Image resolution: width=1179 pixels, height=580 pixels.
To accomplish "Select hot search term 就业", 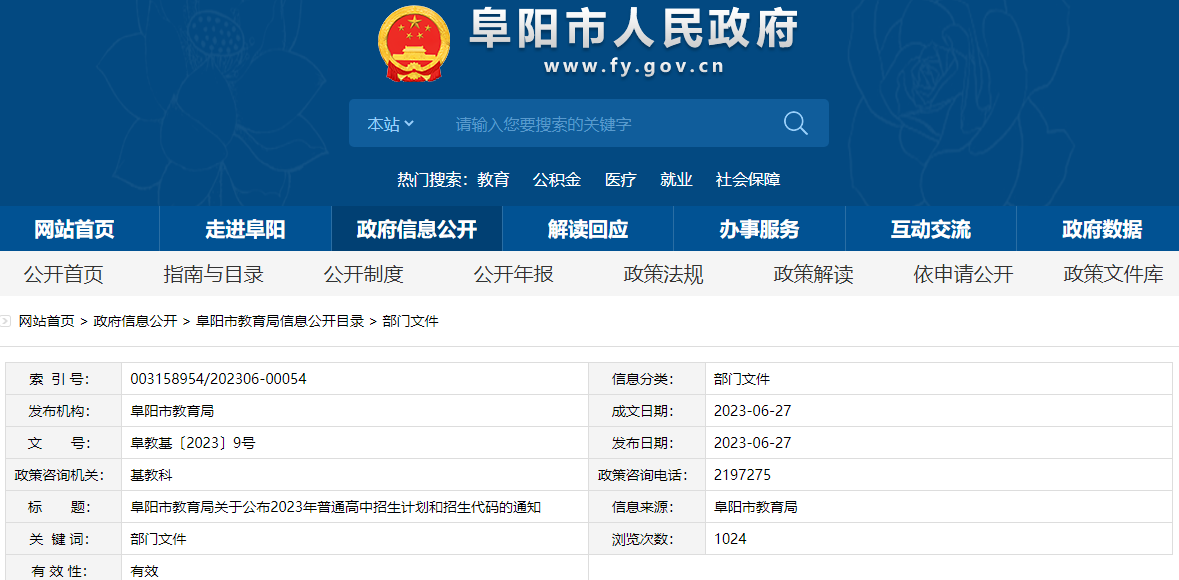I will pyautogui.click(x=676, y=180).
